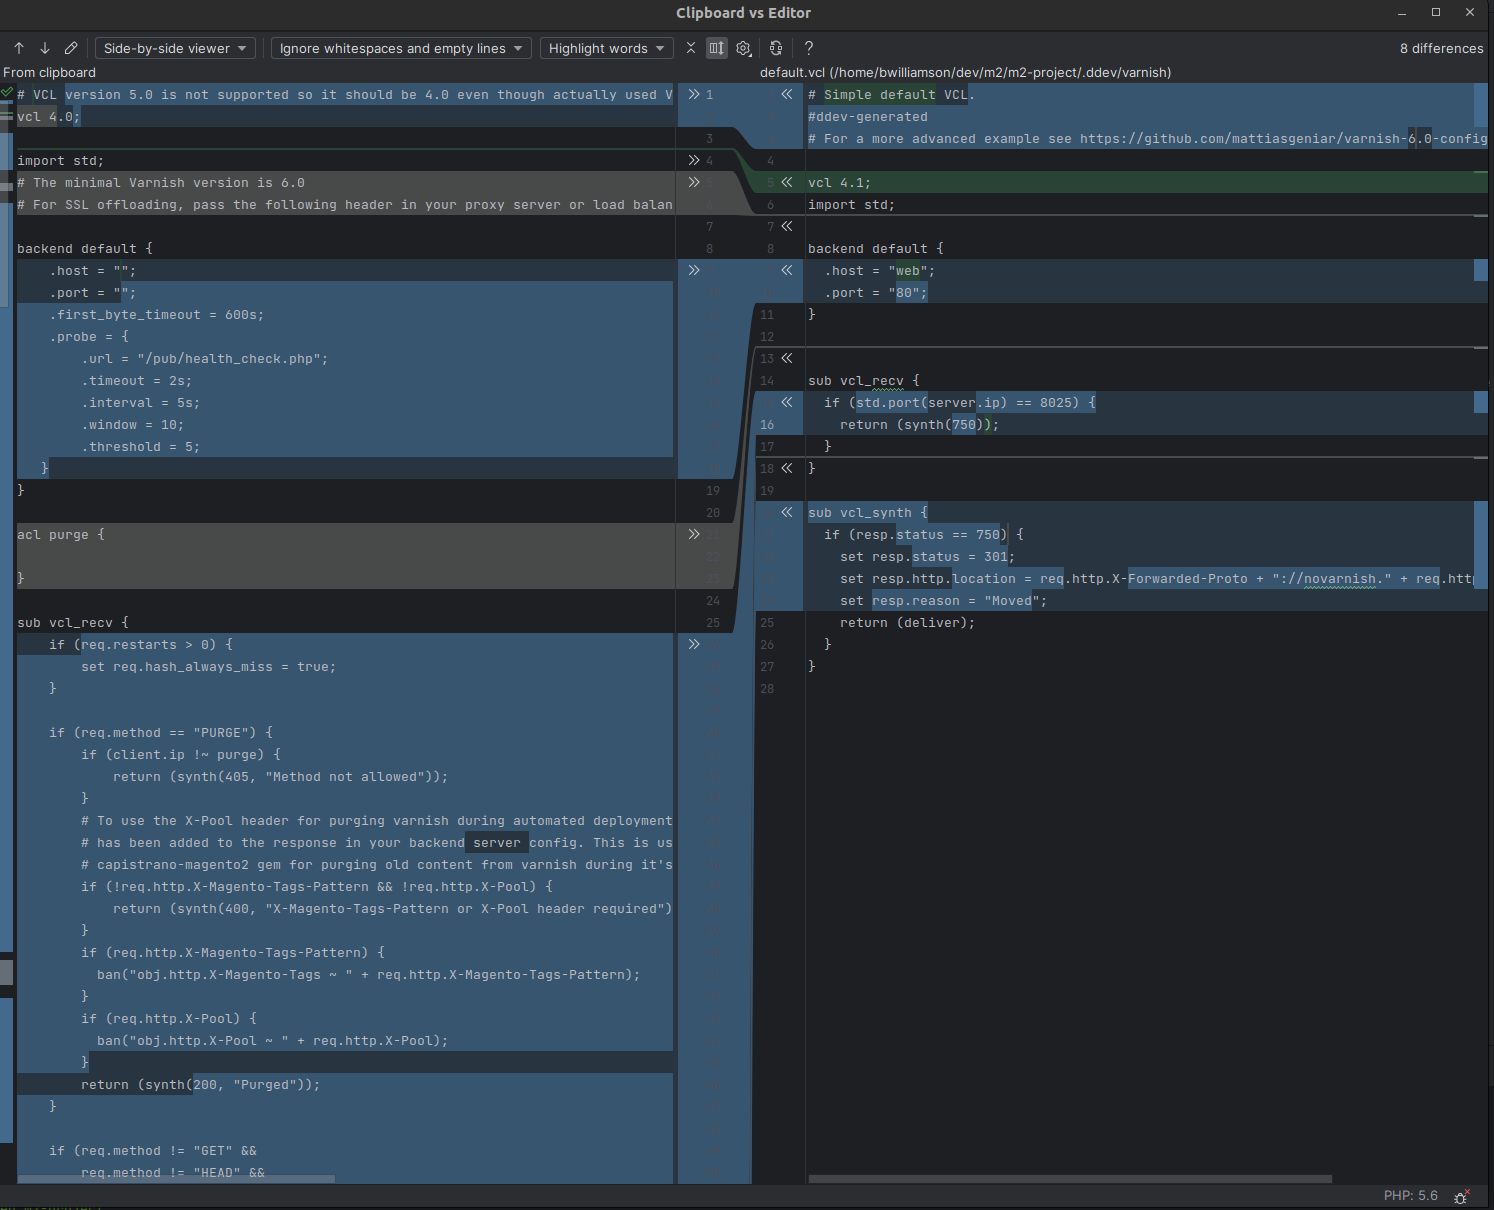Apply right << arrow beside .host = "web"

click(x=787, y=270)
